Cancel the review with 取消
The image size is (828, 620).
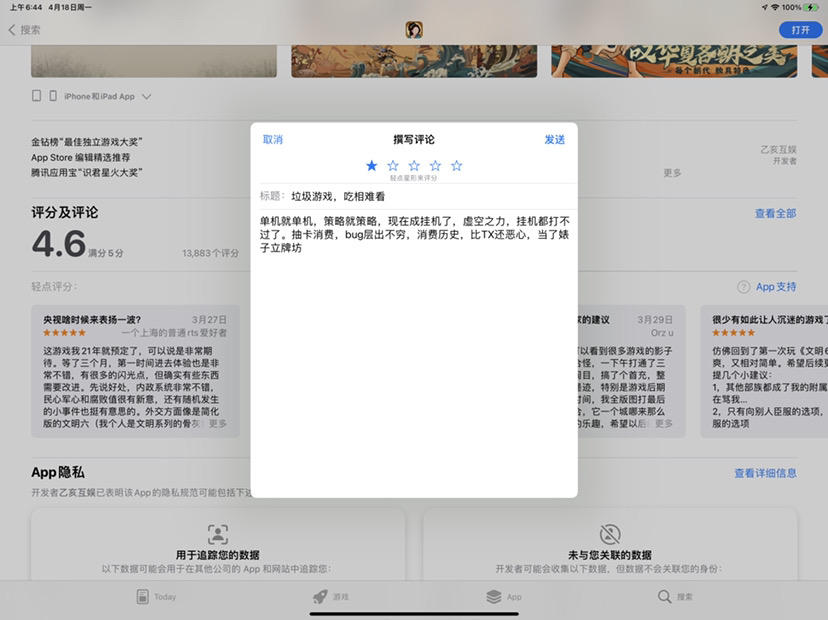(x=273, y=139)
